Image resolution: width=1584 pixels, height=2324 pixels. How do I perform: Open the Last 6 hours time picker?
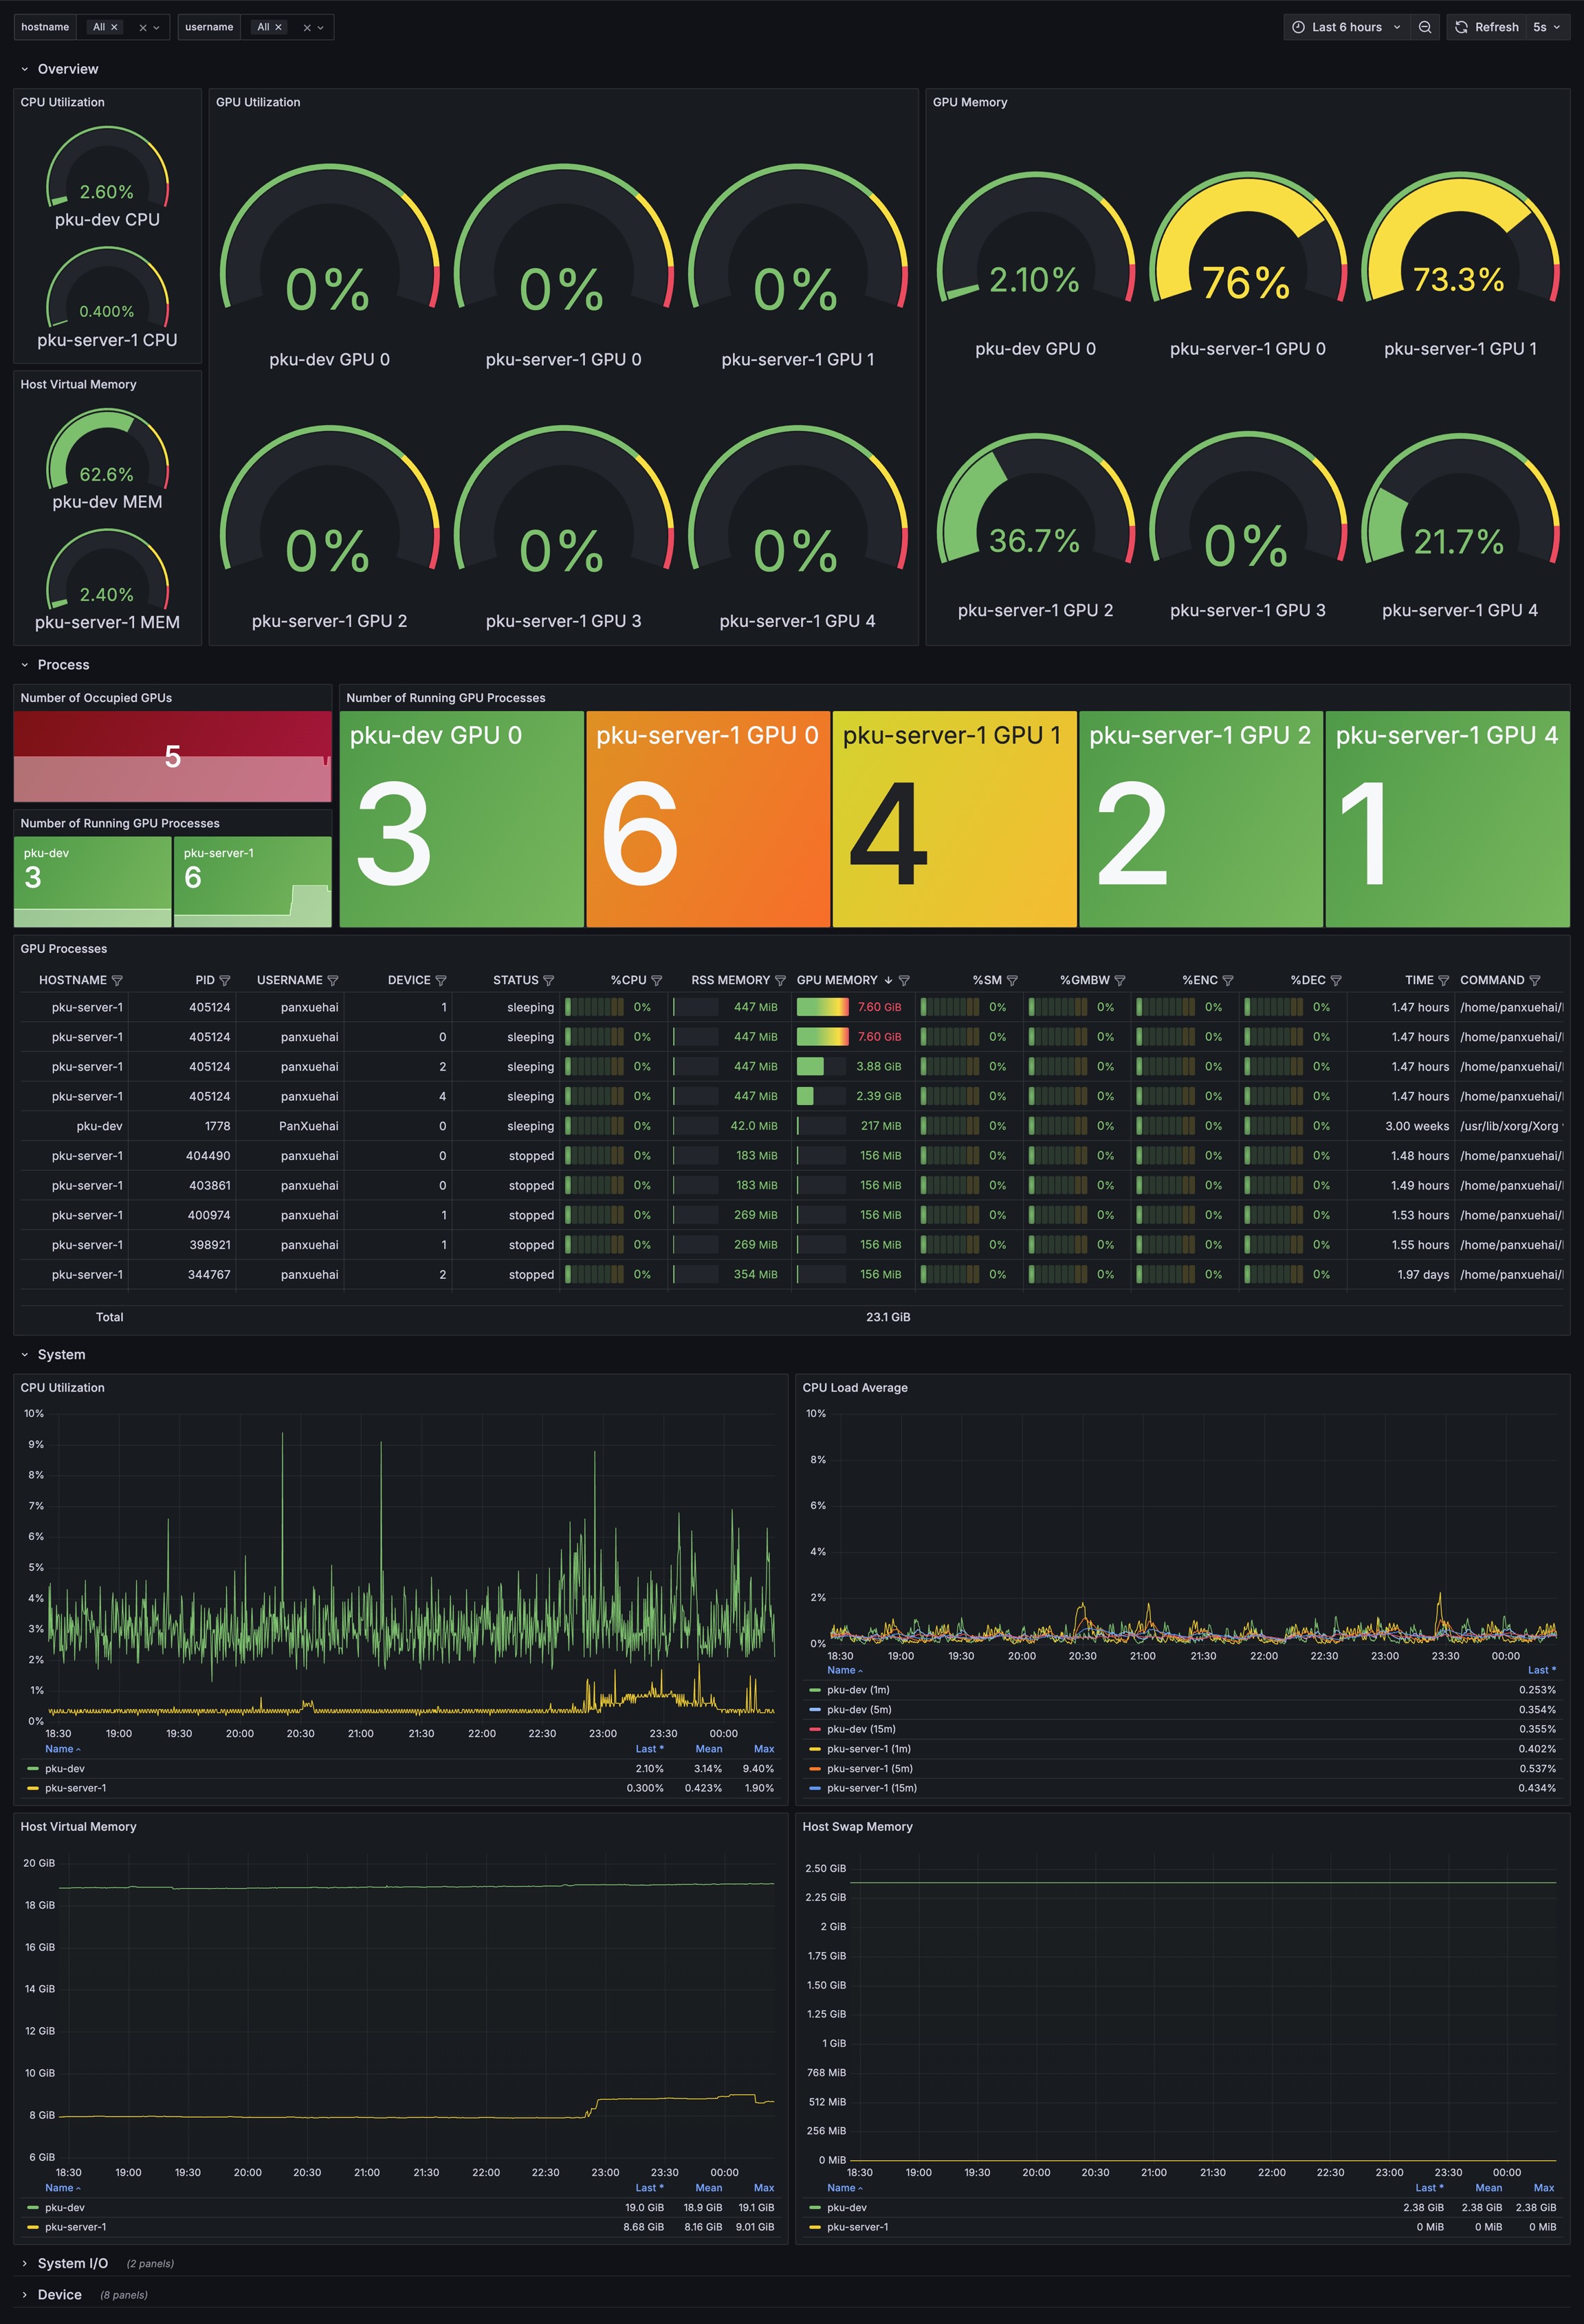point(1346,27)
